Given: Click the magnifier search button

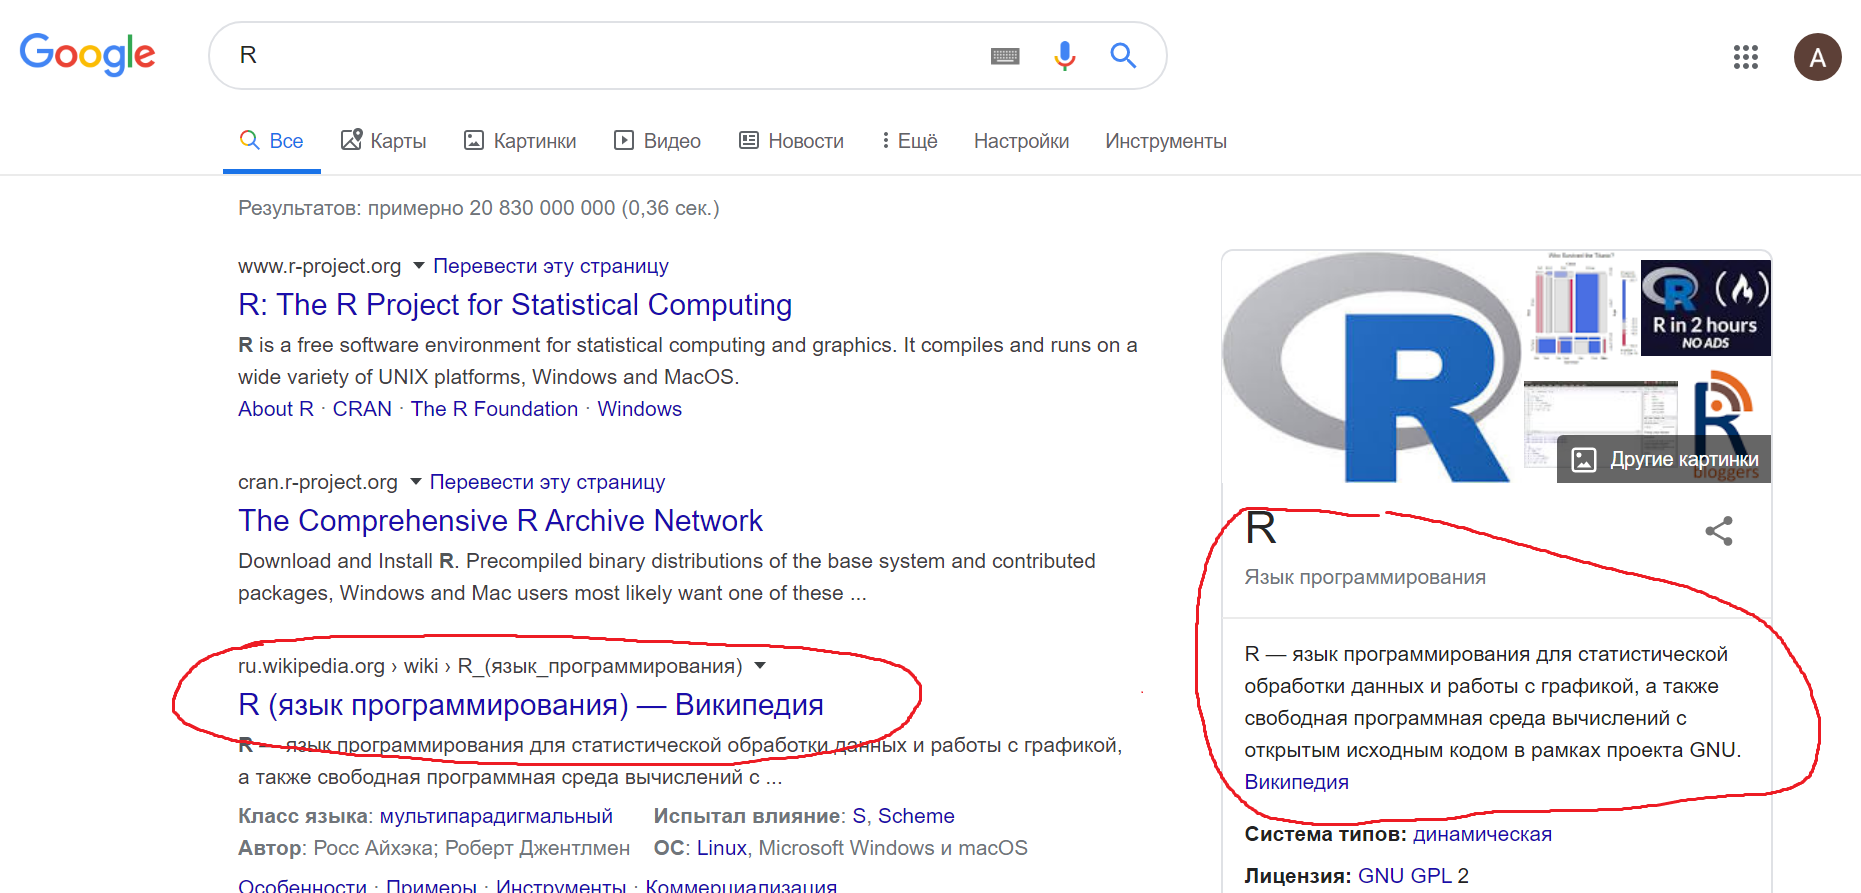Looking at the screenshot, I should [1123, 55].
